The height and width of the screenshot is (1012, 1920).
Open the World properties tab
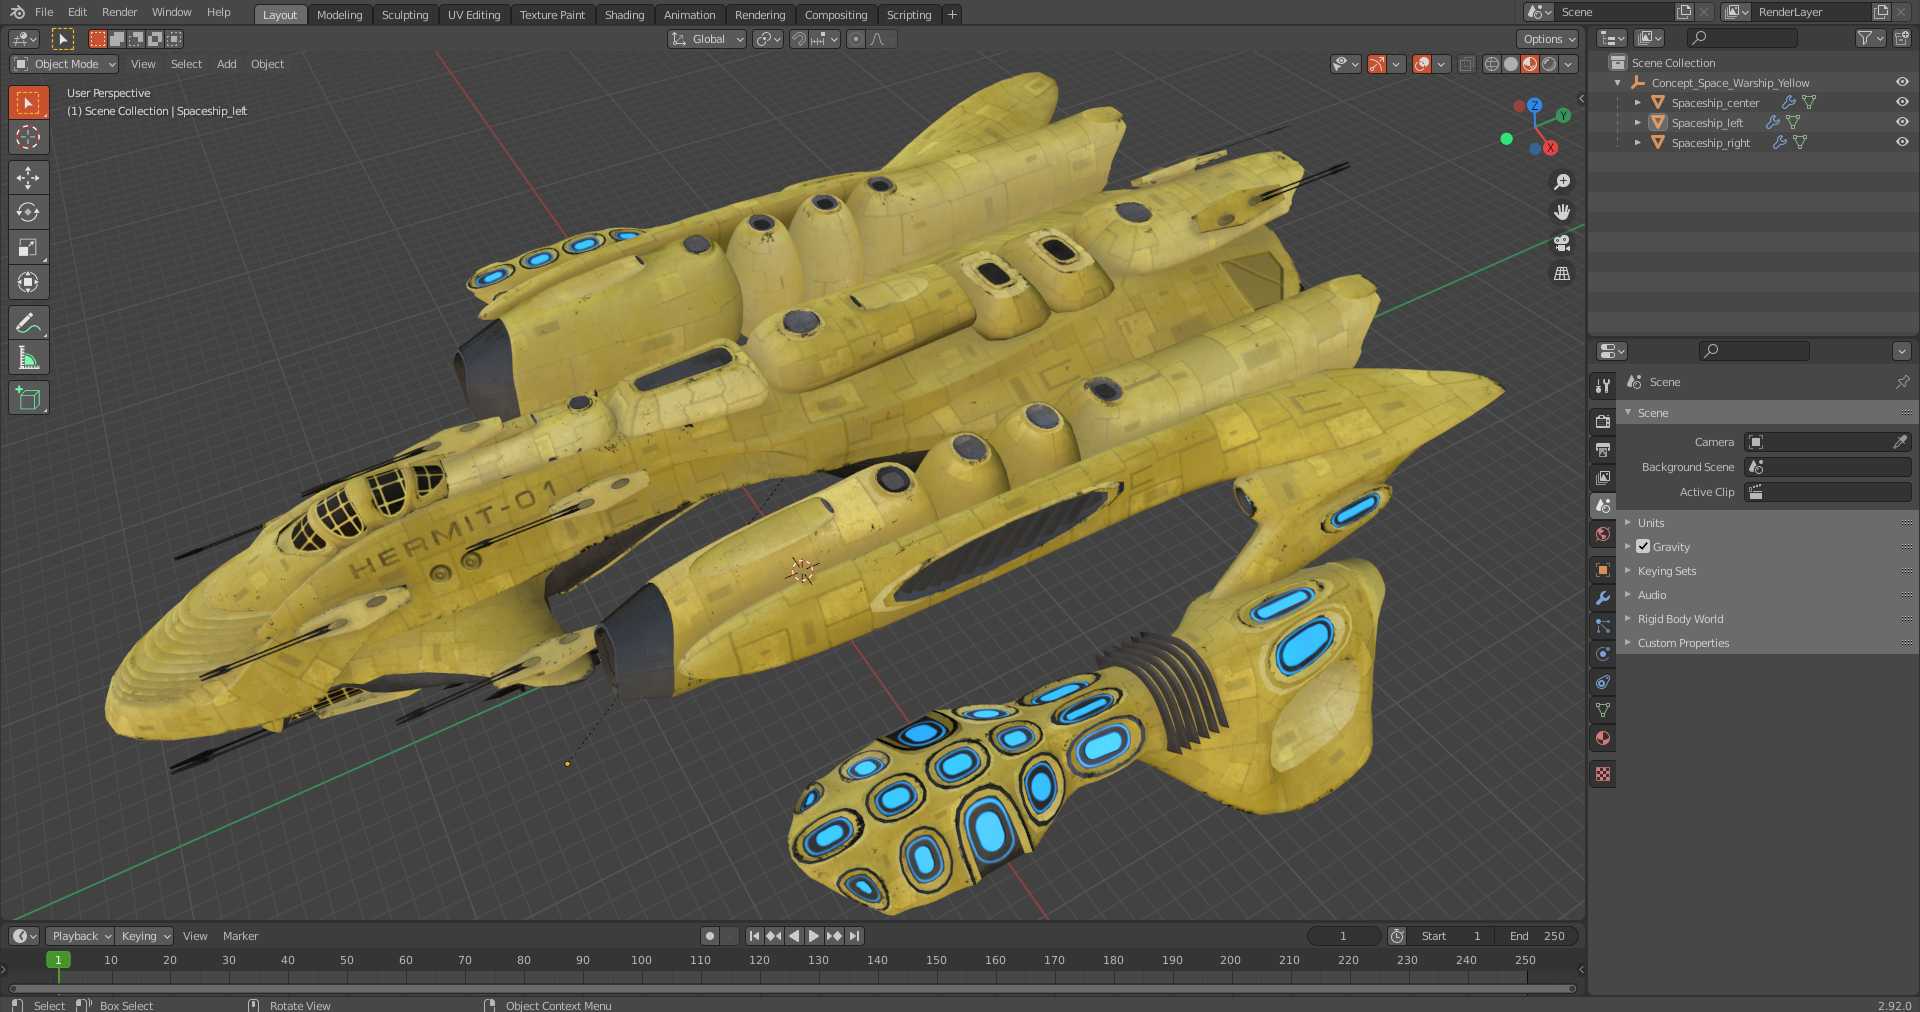click(1603, 534)
